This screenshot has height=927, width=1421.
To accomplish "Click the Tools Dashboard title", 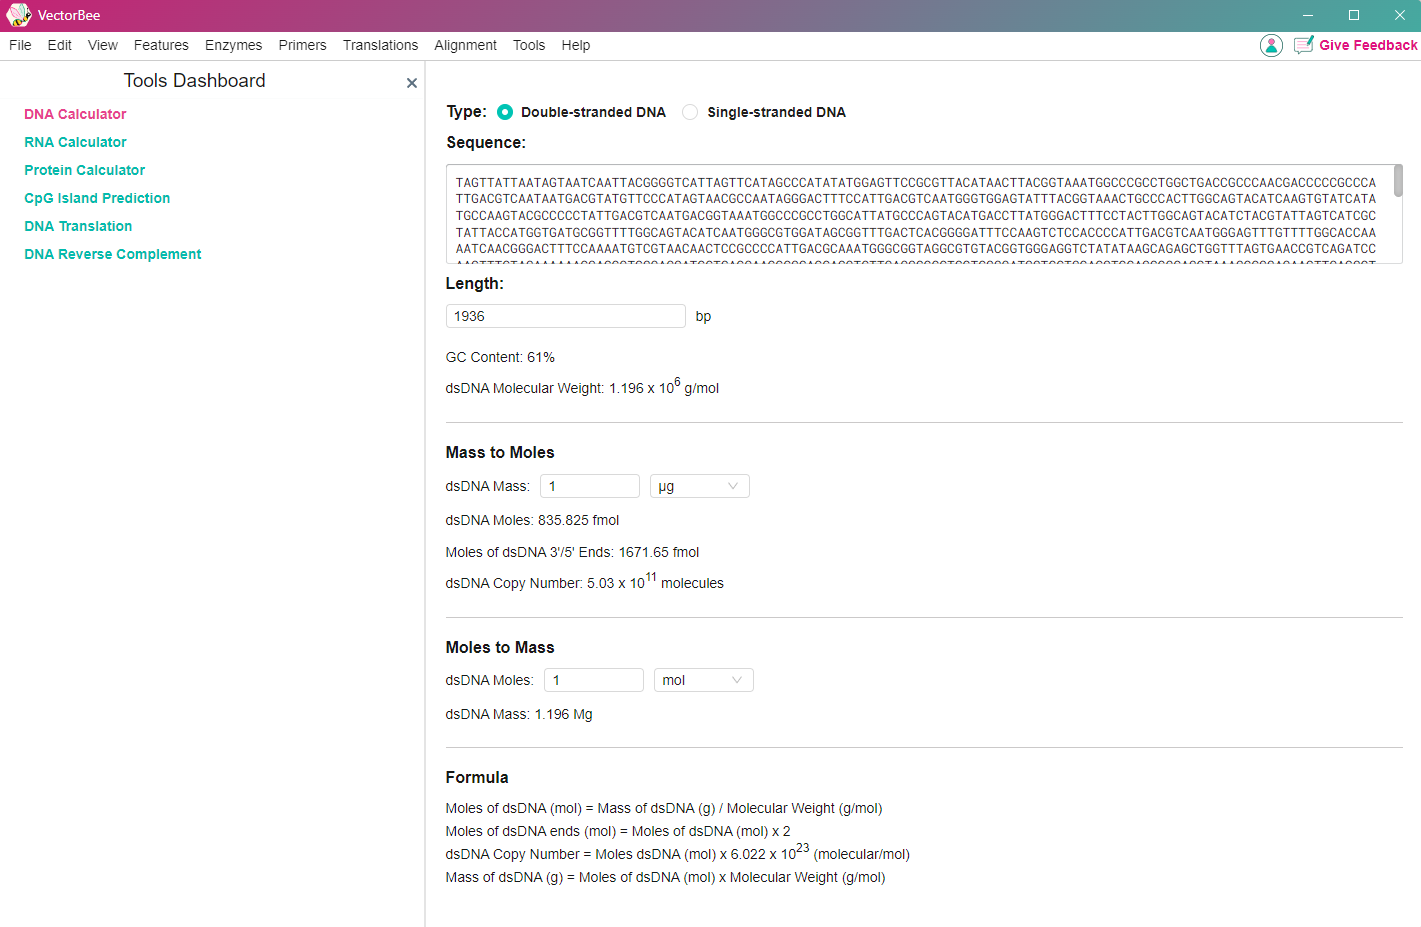I will tap(195, 81).
